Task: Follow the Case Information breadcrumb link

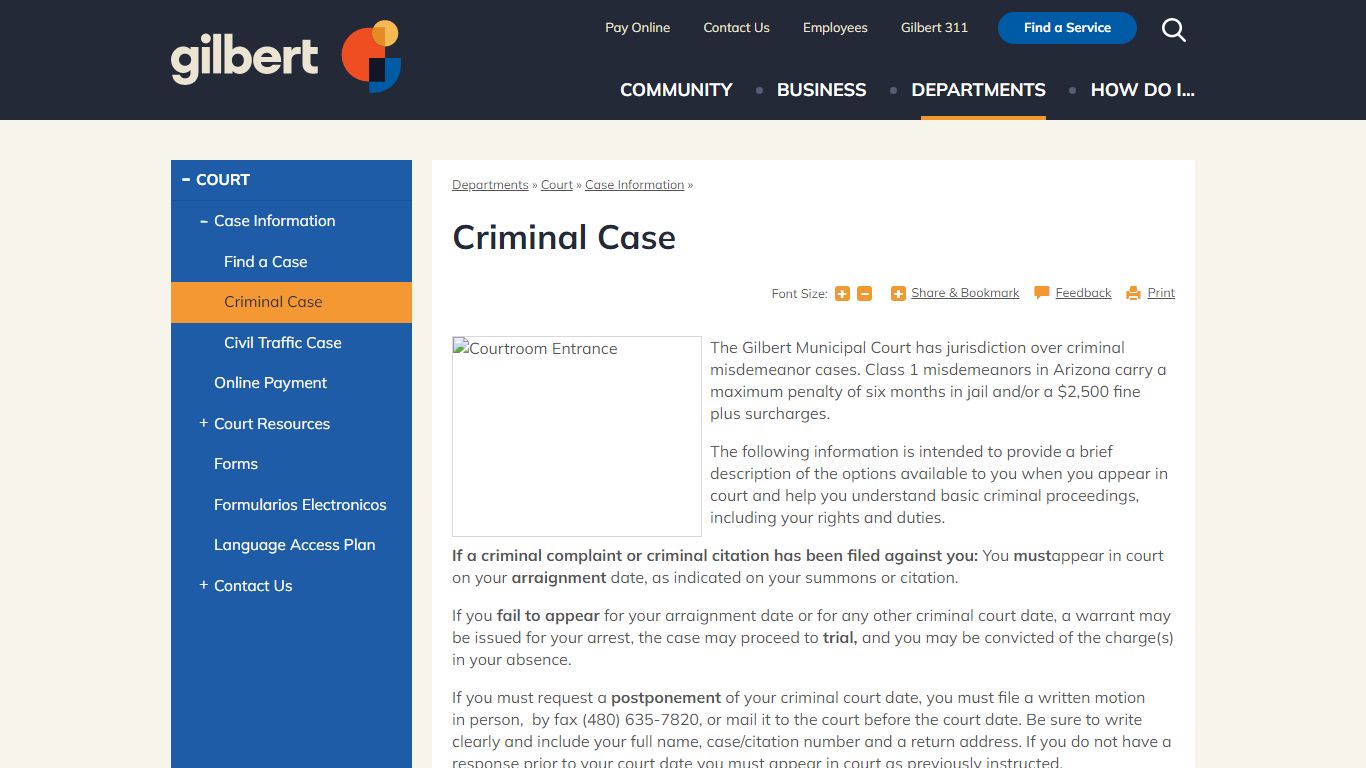Action: pyautogui.click(x=634, y=184)
